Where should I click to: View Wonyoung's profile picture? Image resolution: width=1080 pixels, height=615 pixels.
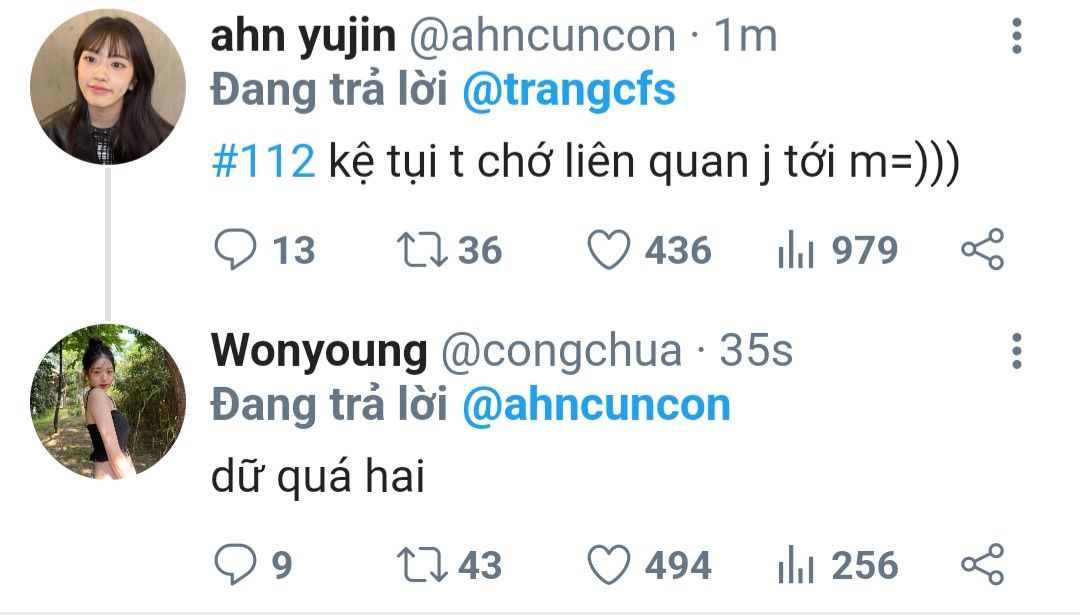coord(107,402)
